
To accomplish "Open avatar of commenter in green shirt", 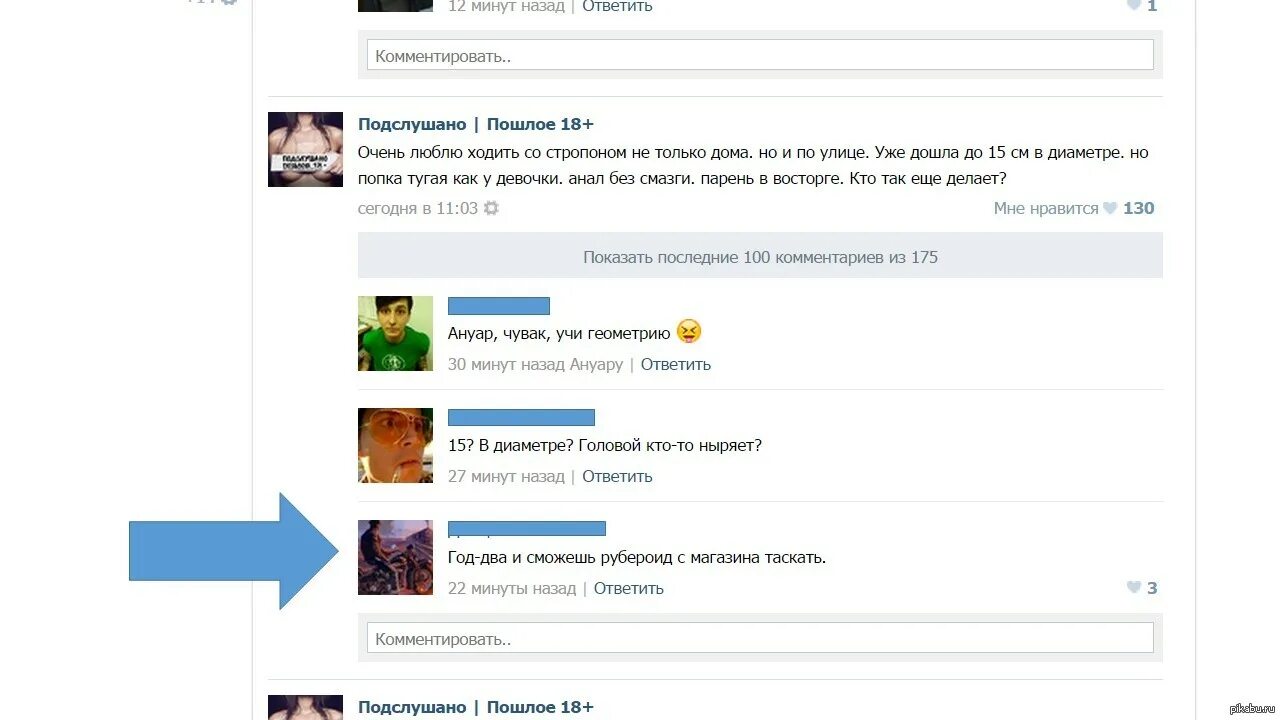I will [395, 333].
